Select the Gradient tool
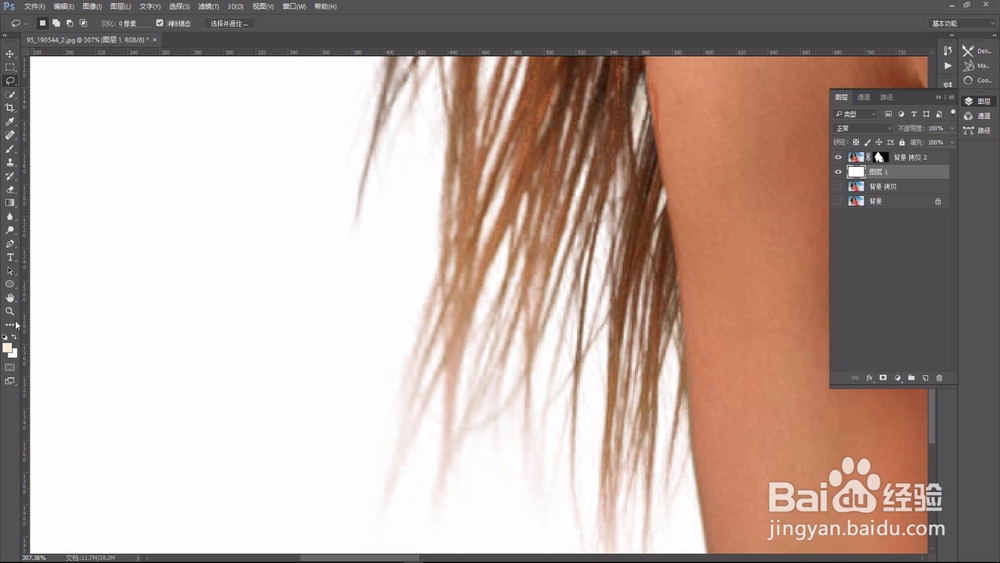The width and height of the screenshot is (1000, 563). click(10, 203)
